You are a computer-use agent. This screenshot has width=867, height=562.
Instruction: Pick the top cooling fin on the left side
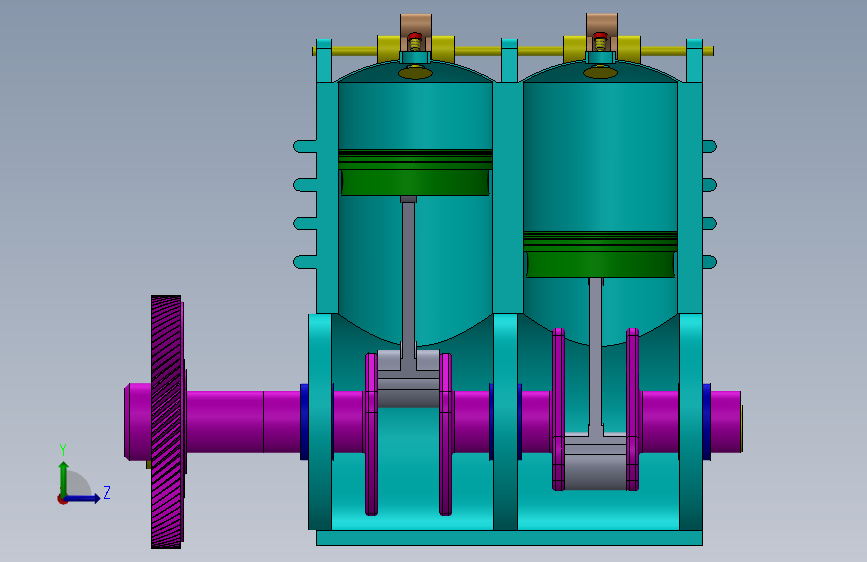coord(305,147)
